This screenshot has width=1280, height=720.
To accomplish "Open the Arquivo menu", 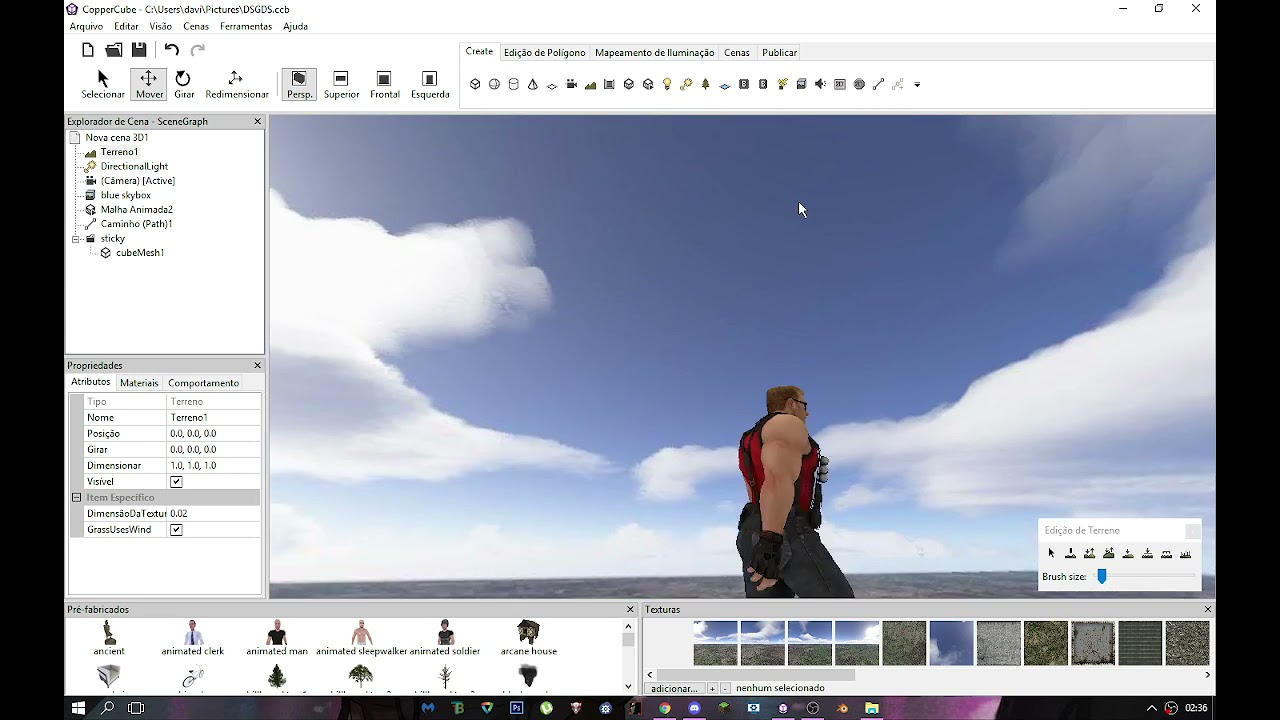I will [86, 26].
